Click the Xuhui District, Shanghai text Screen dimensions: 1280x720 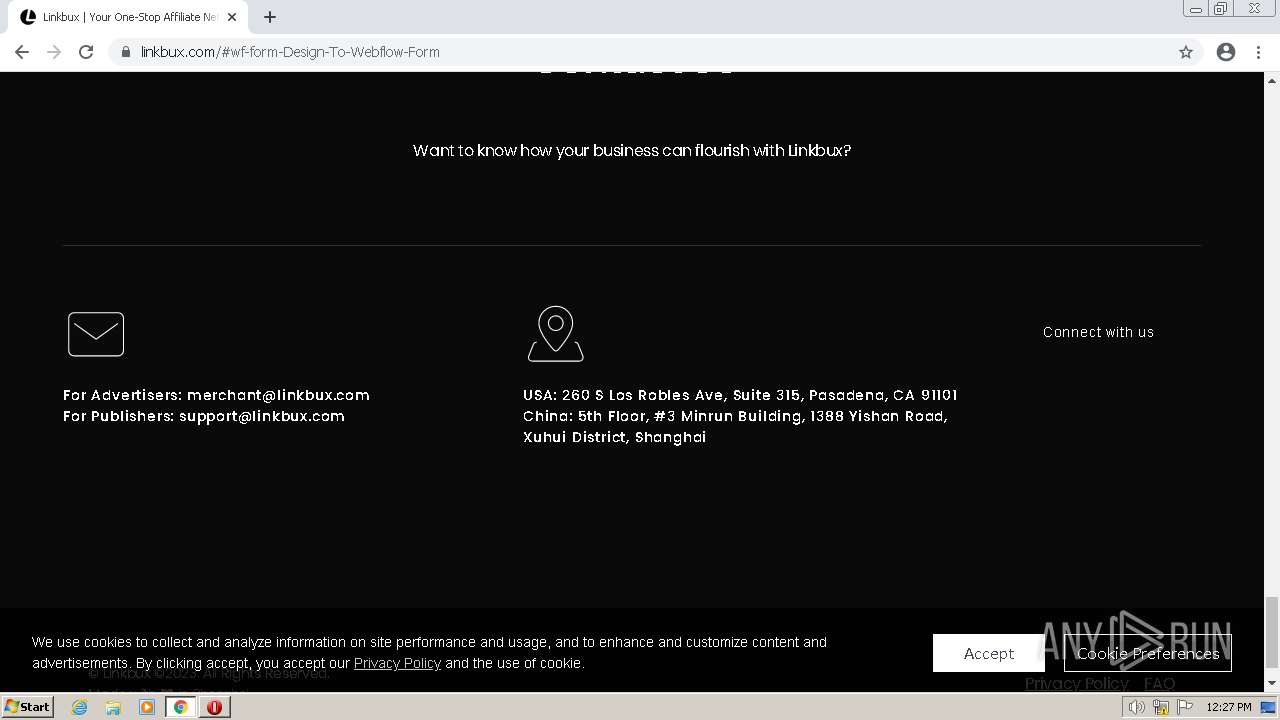[x=614, y=437]
